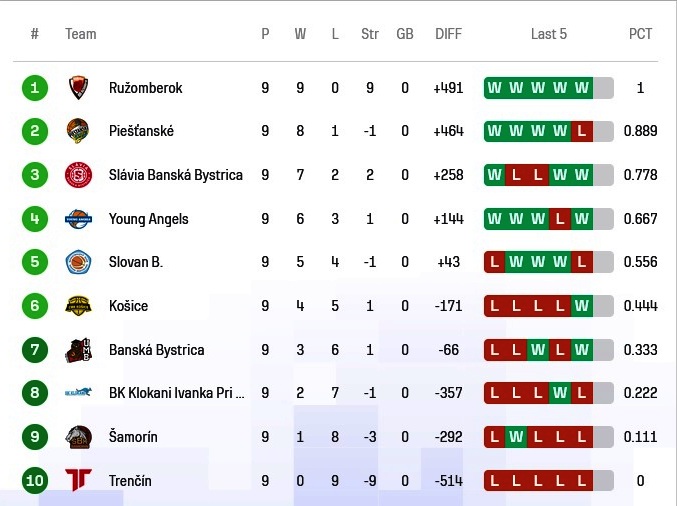
Task: Click the red Trenčín logo
Action: point(78,480)
